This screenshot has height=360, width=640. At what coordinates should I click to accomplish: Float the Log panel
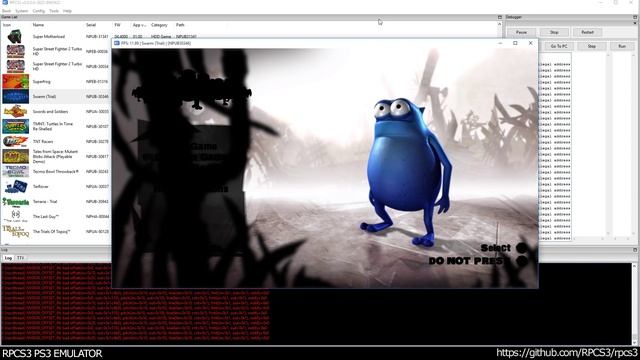(x=635, y=250)
